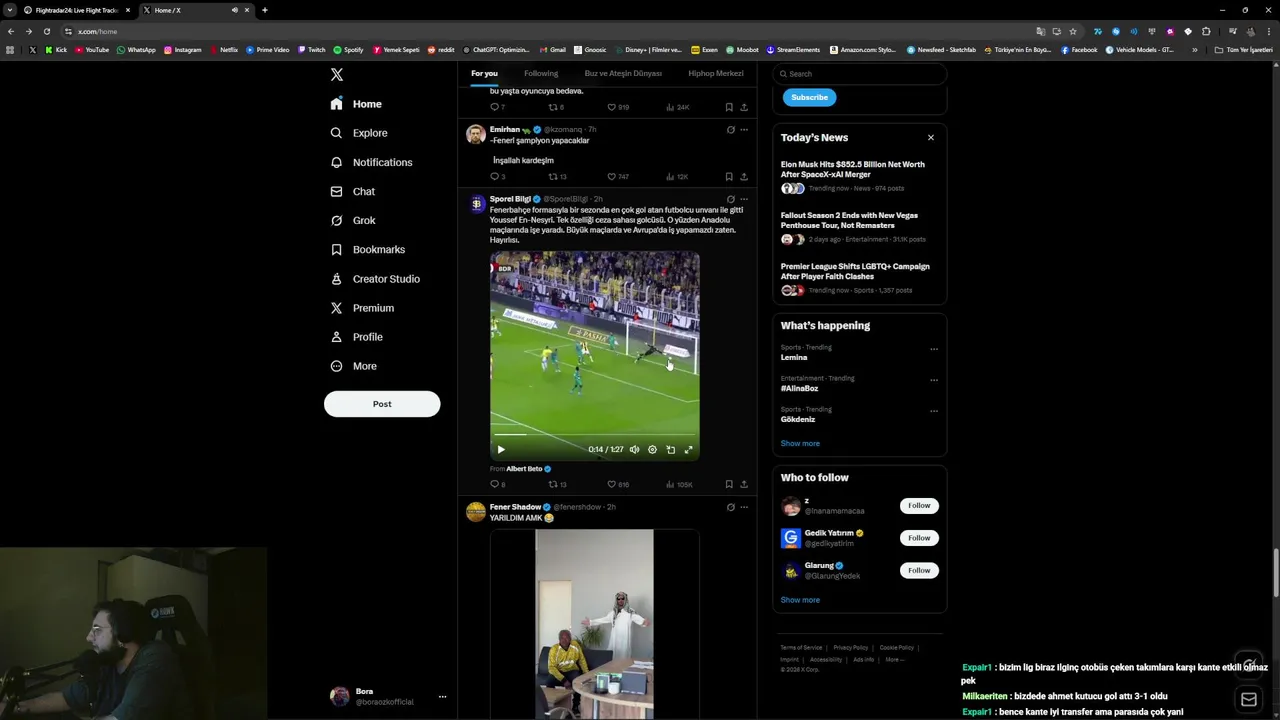Switch to the Following tab
The height and width of the screenshot is (720, 1280).
click(541, 73)
